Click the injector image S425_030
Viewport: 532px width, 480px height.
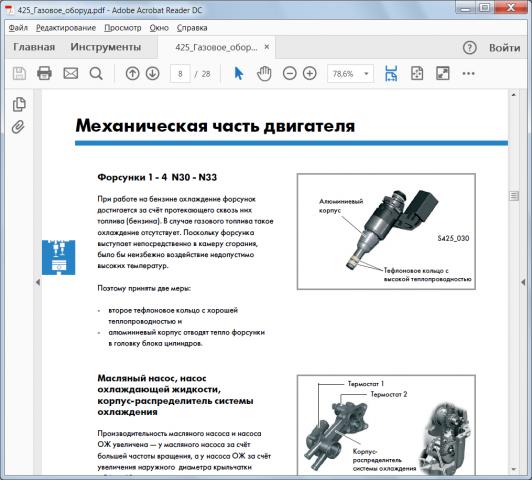click(386, 232)
